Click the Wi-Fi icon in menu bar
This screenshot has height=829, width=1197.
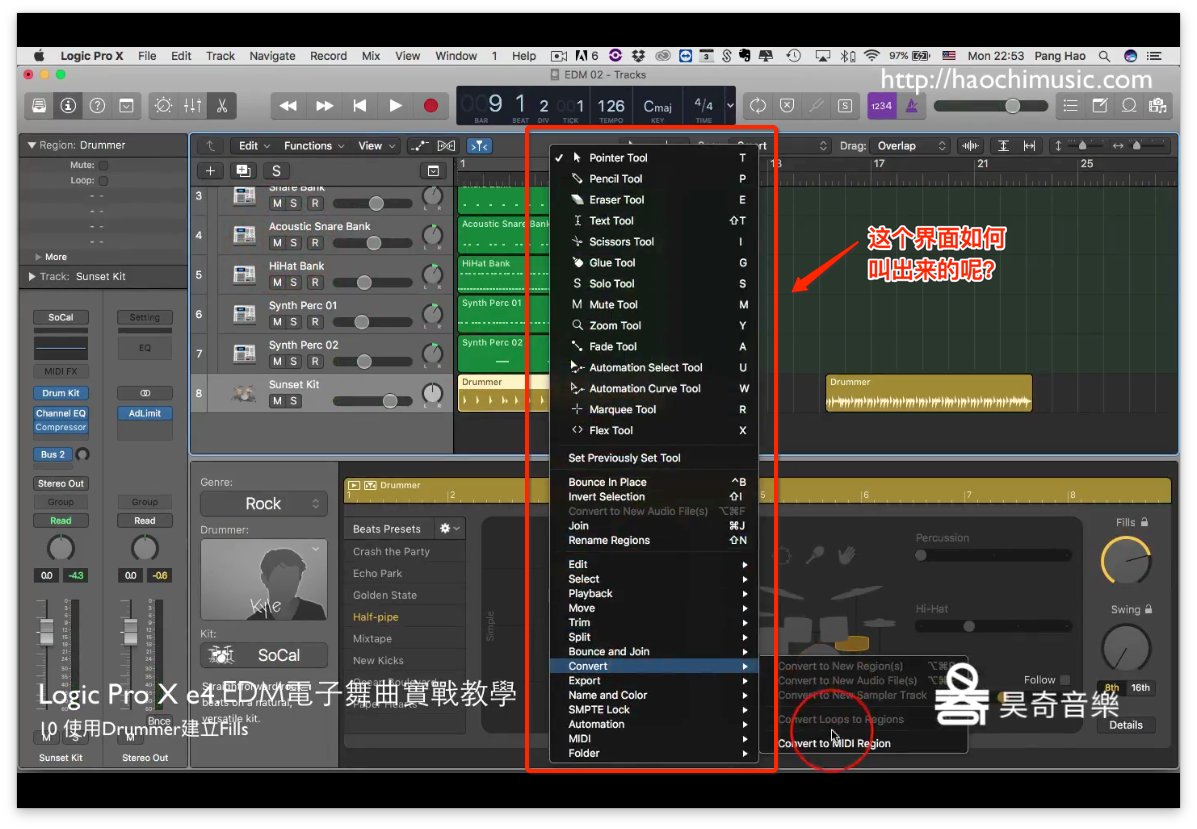(x=871, y=56)
